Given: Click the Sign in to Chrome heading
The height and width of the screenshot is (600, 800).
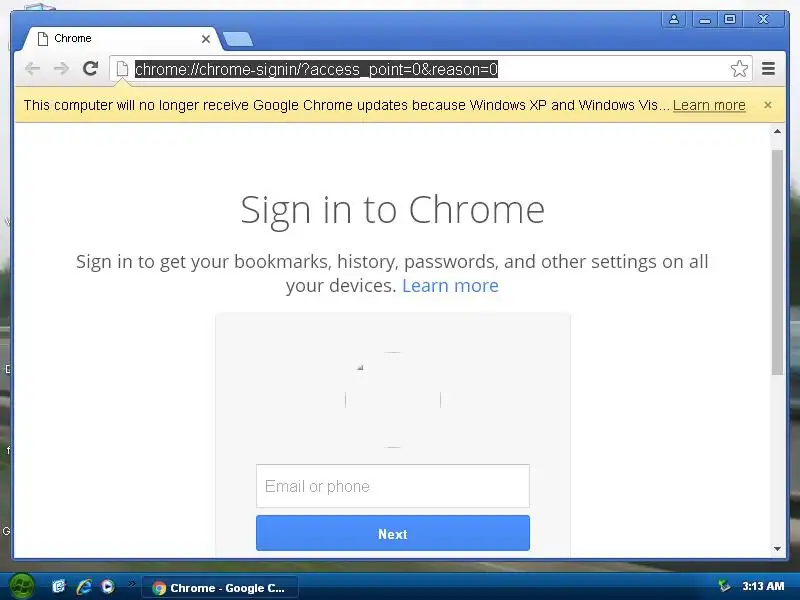Looking at the screenshot, I should (392, 210).
